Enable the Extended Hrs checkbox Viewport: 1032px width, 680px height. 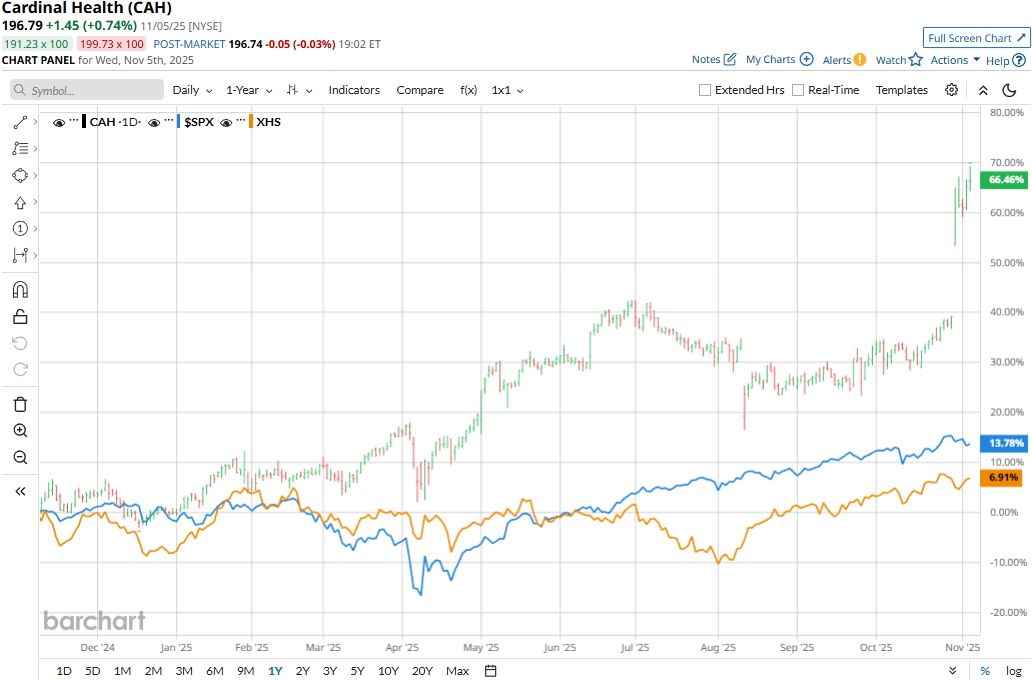coord(706,90)
